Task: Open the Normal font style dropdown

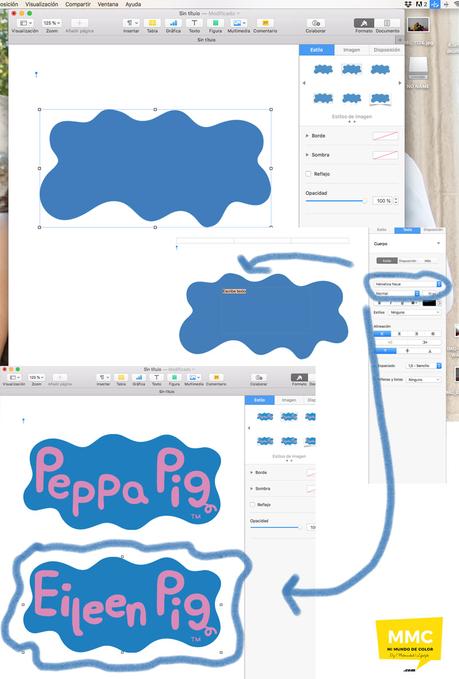Action: (397, 293)
